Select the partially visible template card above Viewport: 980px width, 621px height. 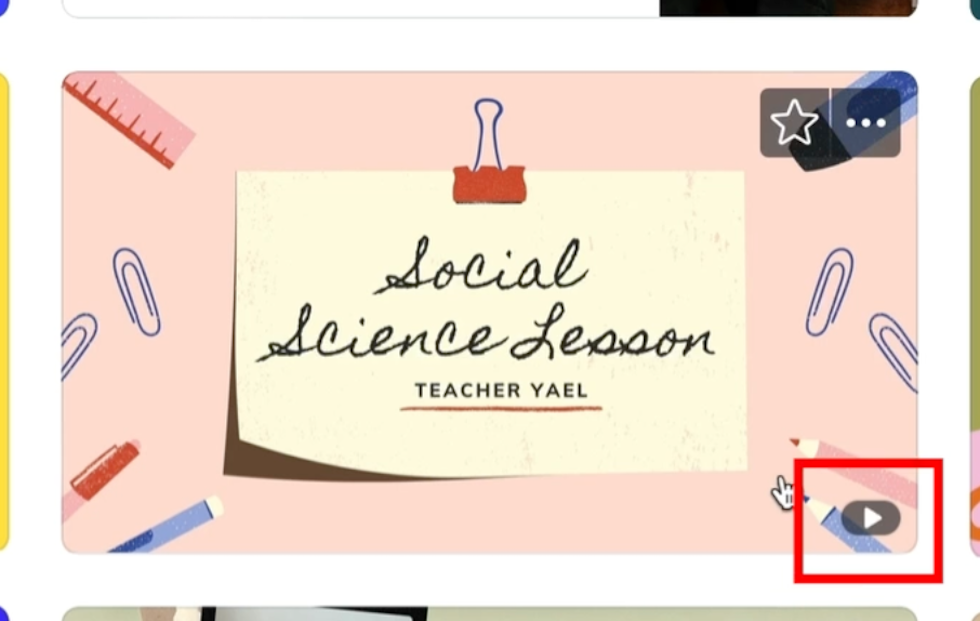click(x=489, y=7)
